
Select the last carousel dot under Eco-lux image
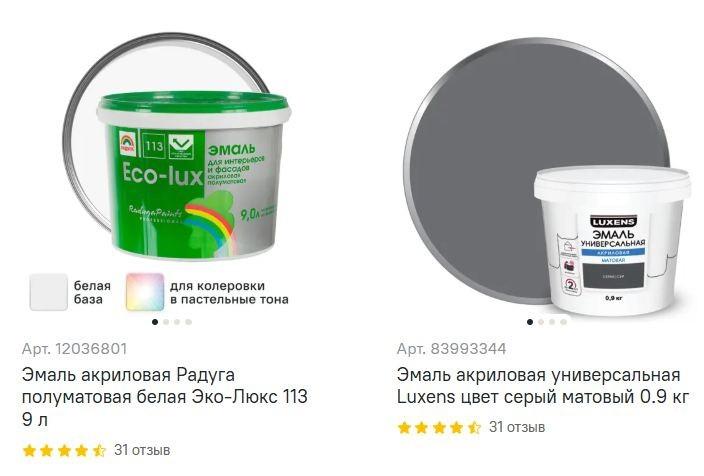[x=189, y=322]
